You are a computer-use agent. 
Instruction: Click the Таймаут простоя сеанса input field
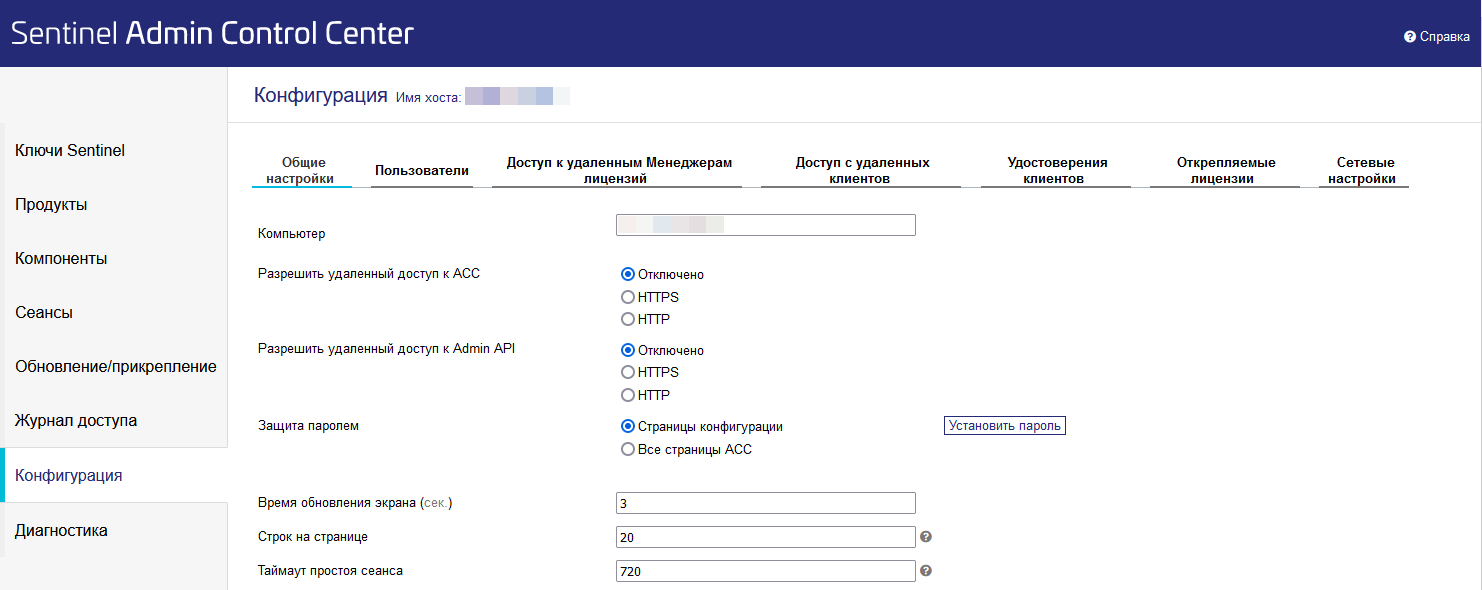click(x=766, y=571)
